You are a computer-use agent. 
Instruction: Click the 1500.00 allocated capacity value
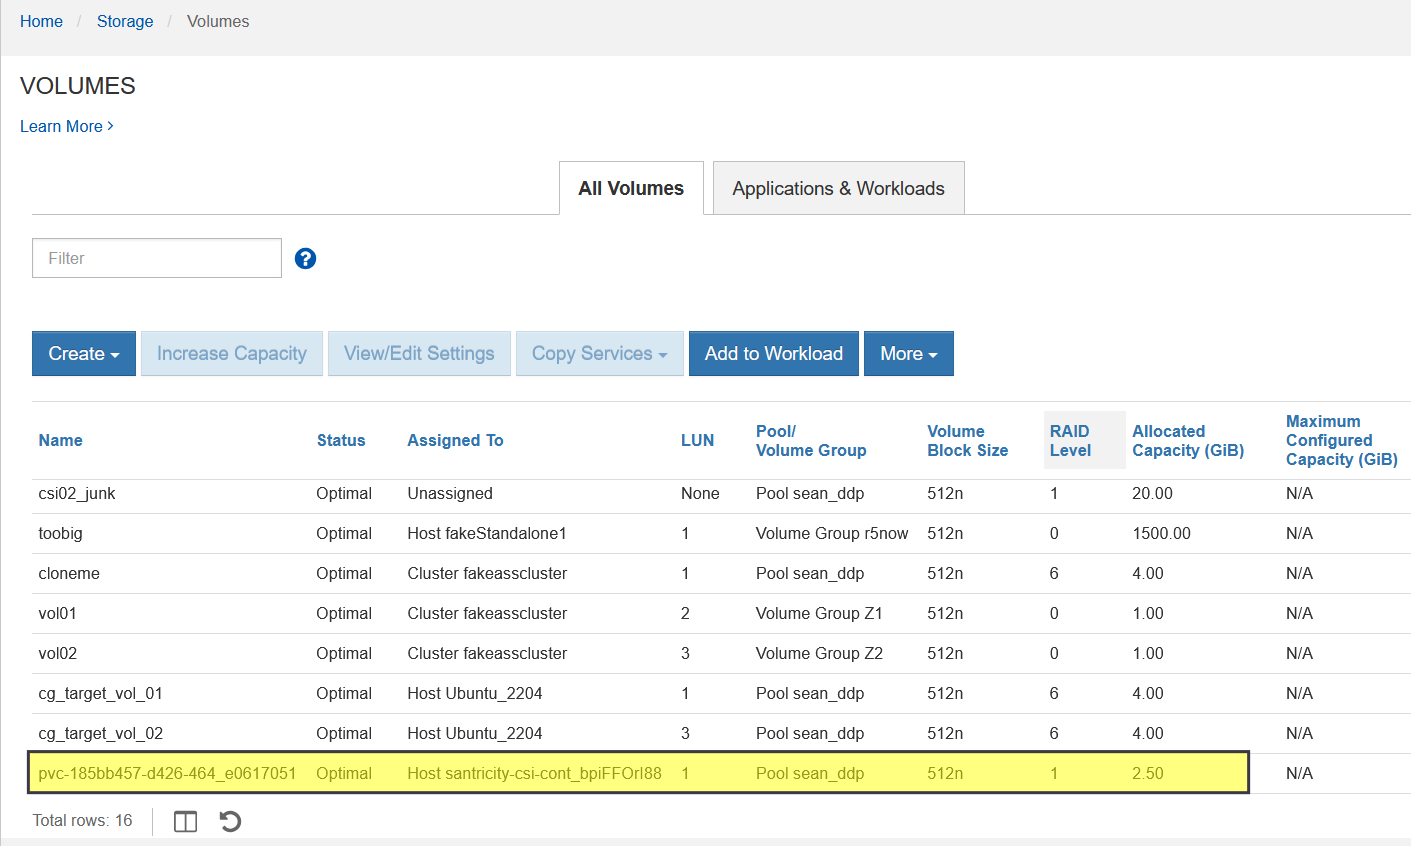coord(1162,534)
